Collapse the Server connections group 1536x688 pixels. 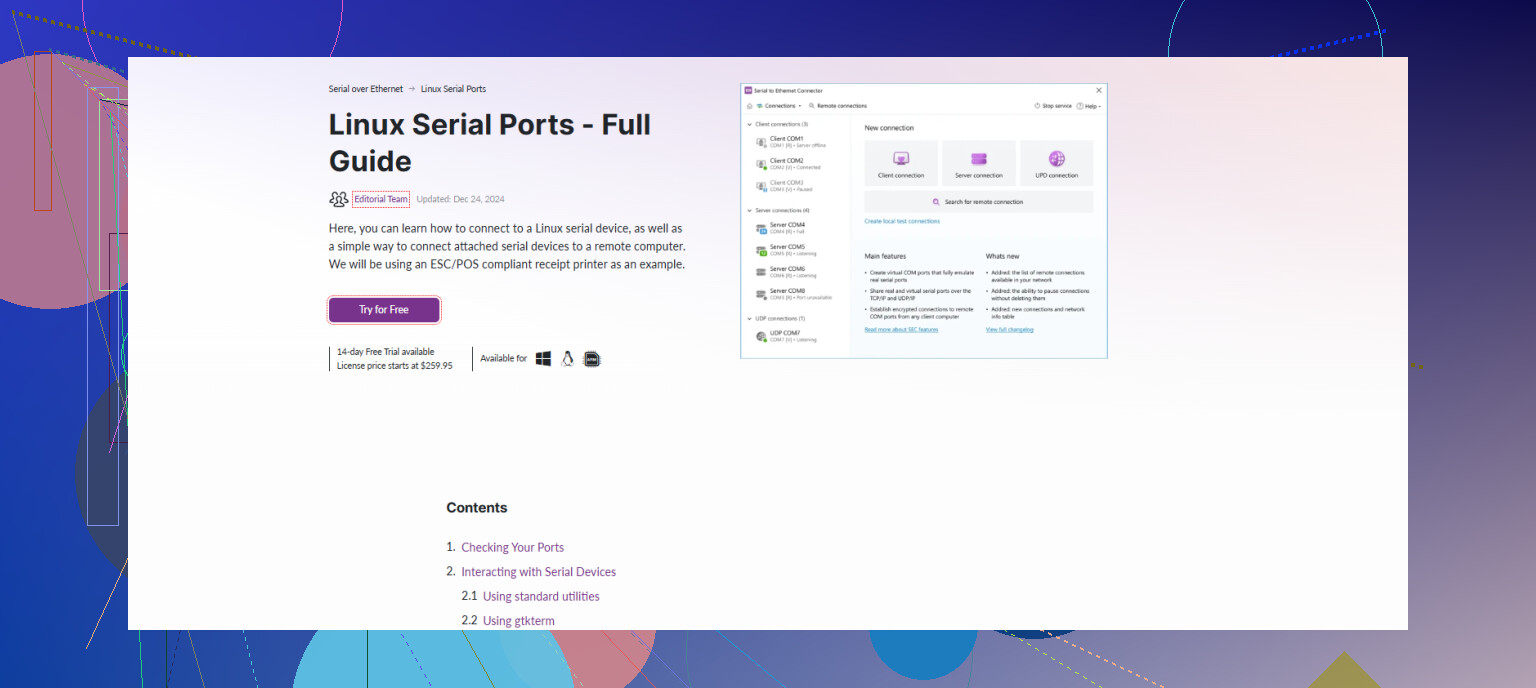coord(749,211)
